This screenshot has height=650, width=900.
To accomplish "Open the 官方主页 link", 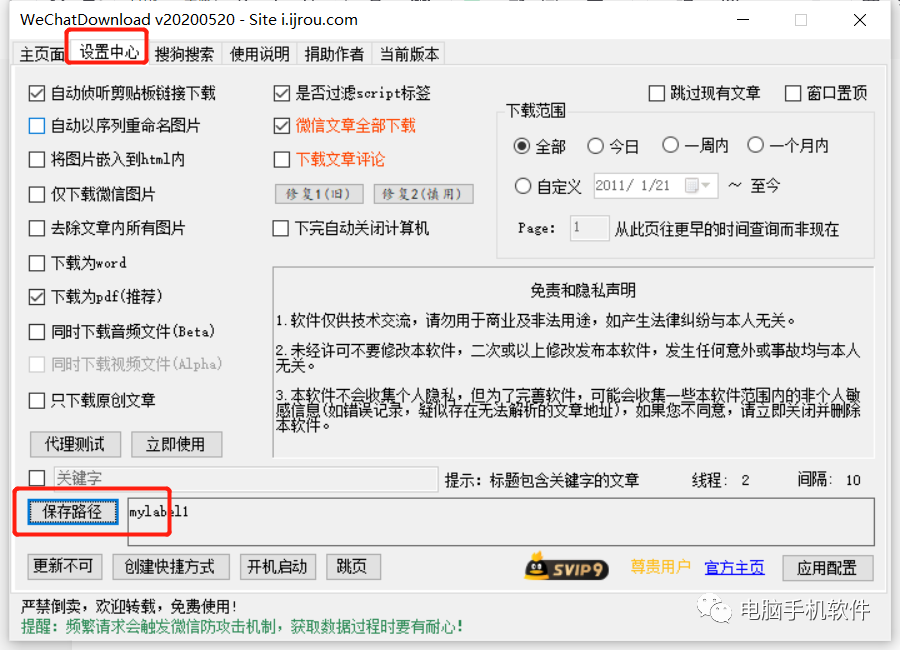I will [734, 567].
